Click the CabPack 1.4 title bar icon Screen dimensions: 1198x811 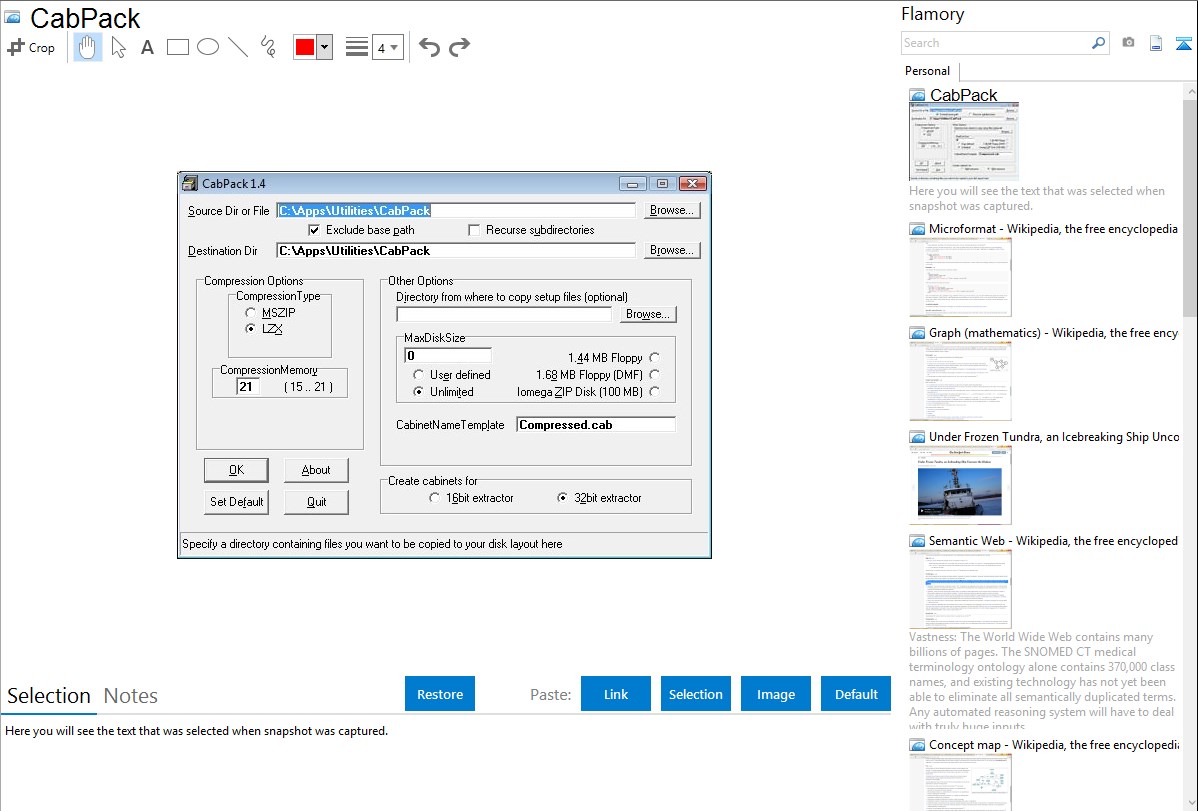[189, 183]
